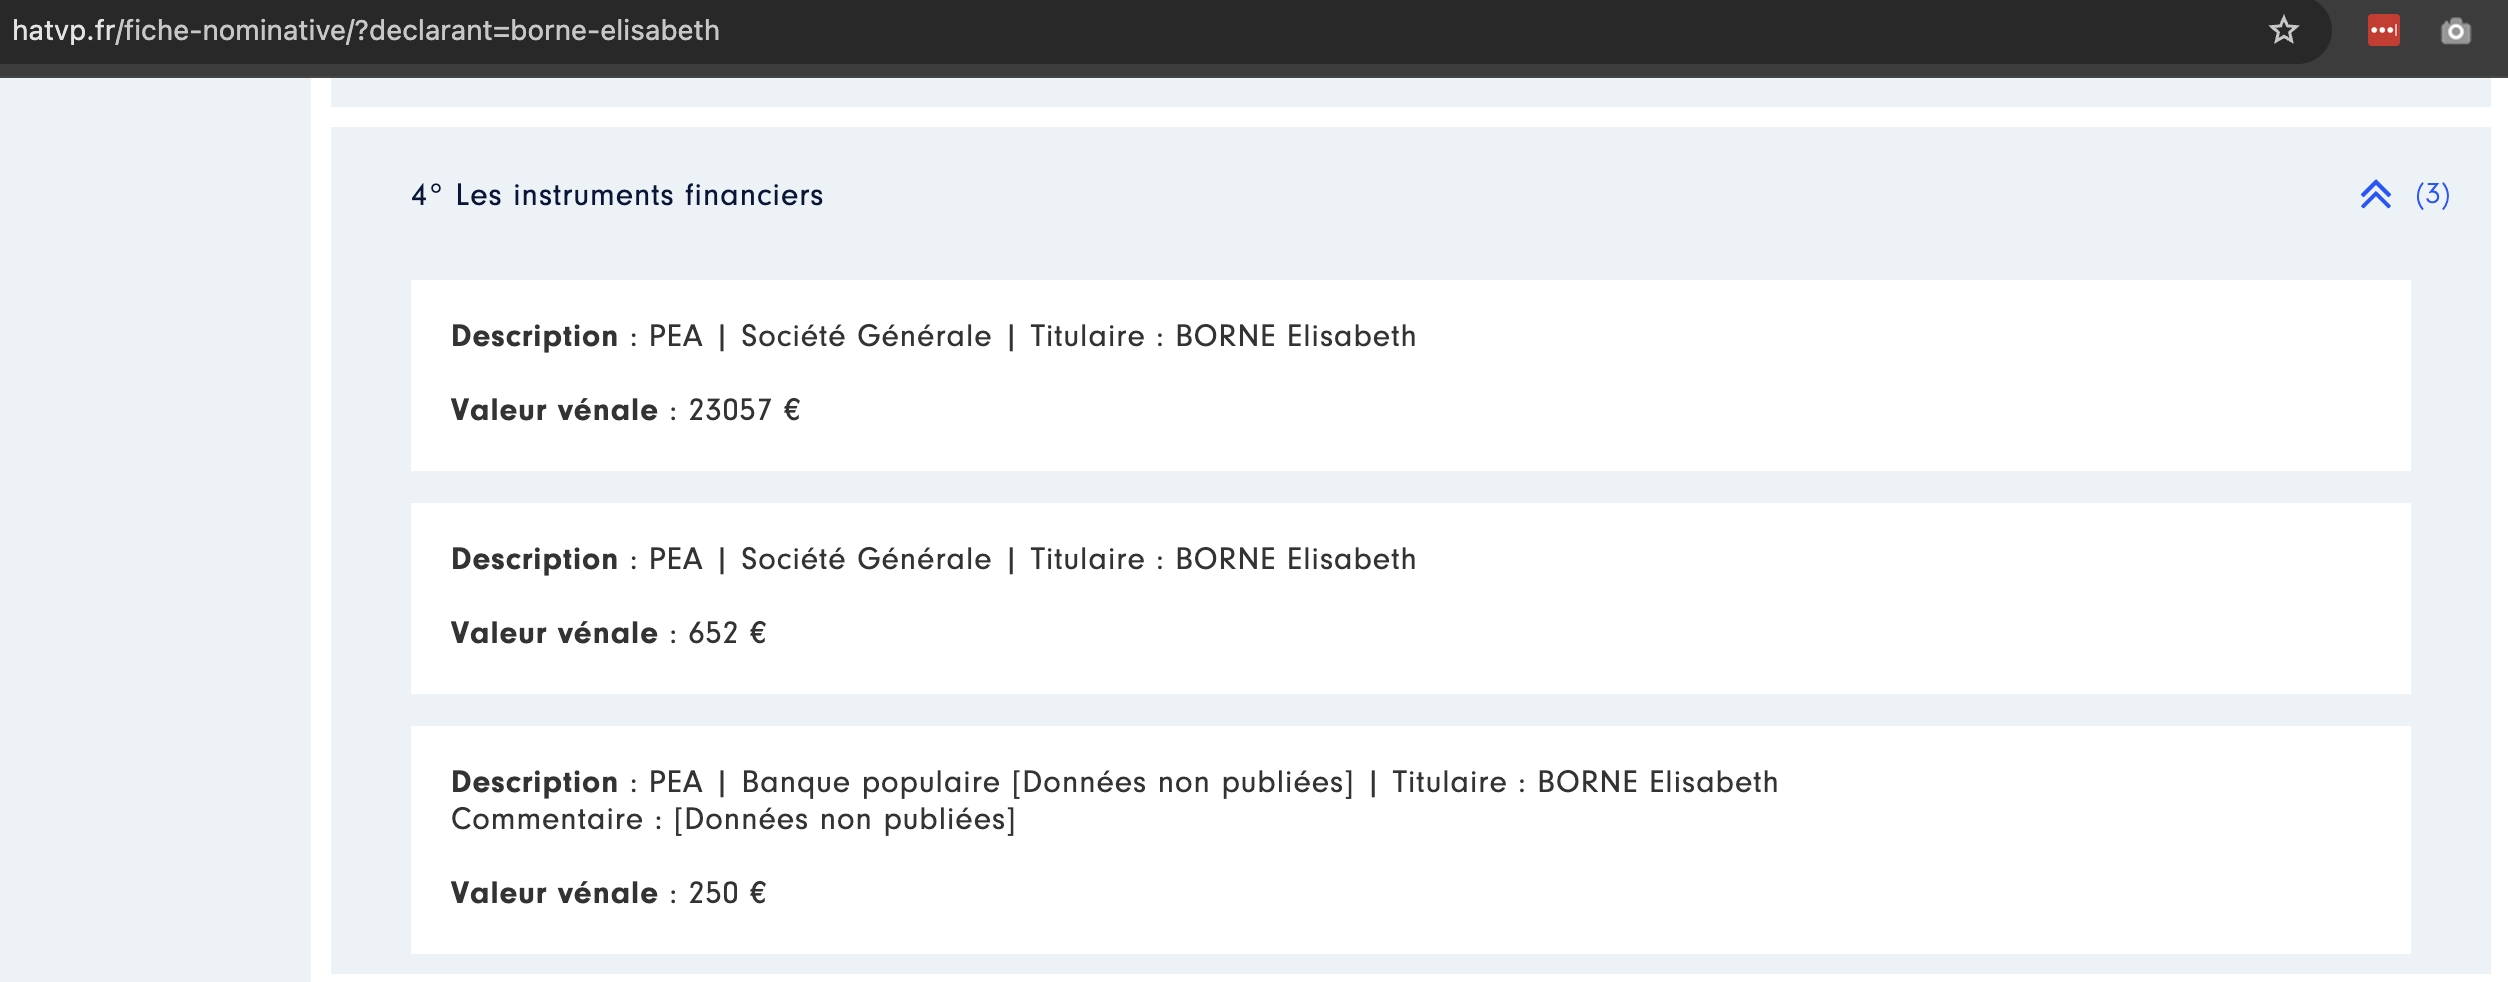Click the 'Valeur vénale' label in the 250 € card
Viewport: 2508px width, 982px height.
click(x=554, y=893)
